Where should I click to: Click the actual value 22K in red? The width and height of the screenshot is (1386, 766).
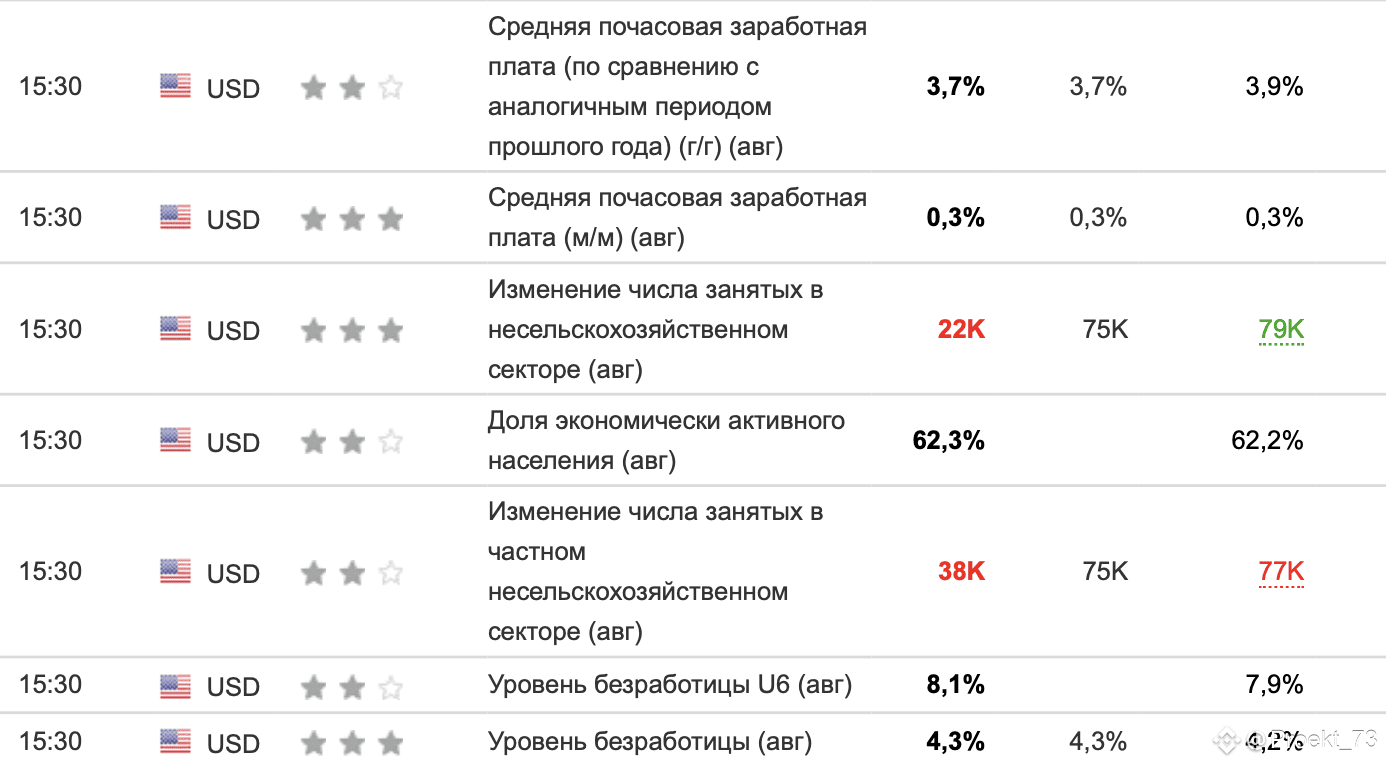click(961, 329)
